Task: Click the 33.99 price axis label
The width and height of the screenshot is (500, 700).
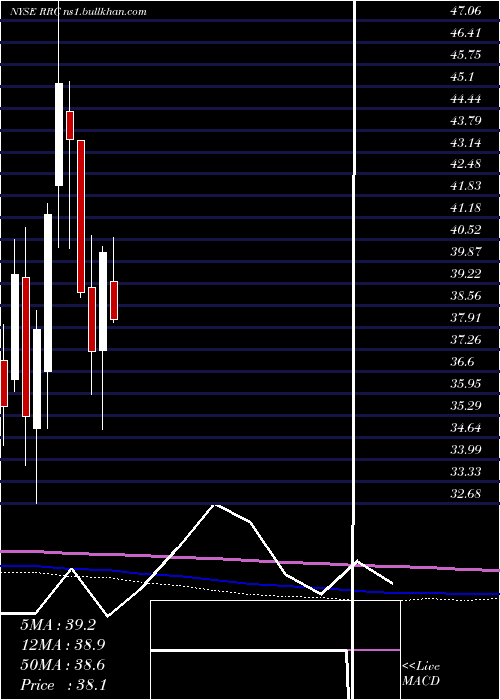Action: pos(466,450)
